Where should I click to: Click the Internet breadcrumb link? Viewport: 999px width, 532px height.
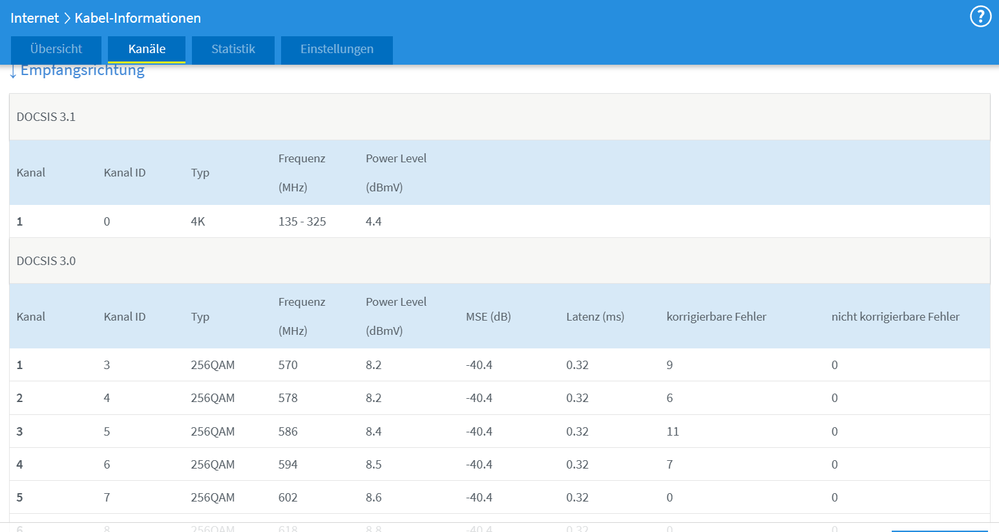[x=34, y=18]
